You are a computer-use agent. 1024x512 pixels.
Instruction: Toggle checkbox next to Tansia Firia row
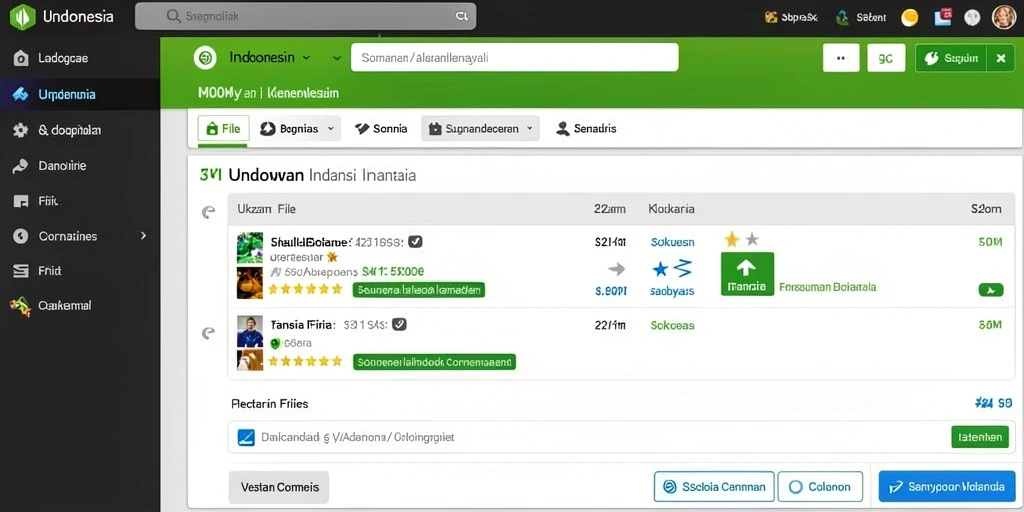[x=400, y=324]
